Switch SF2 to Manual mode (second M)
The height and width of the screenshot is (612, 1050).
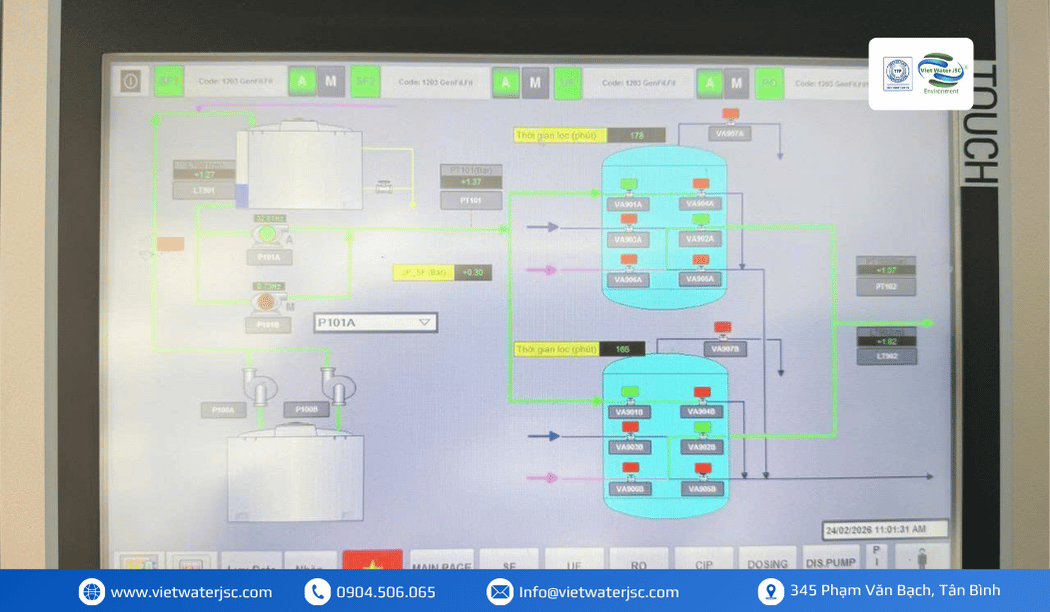[x=534, y=83]
